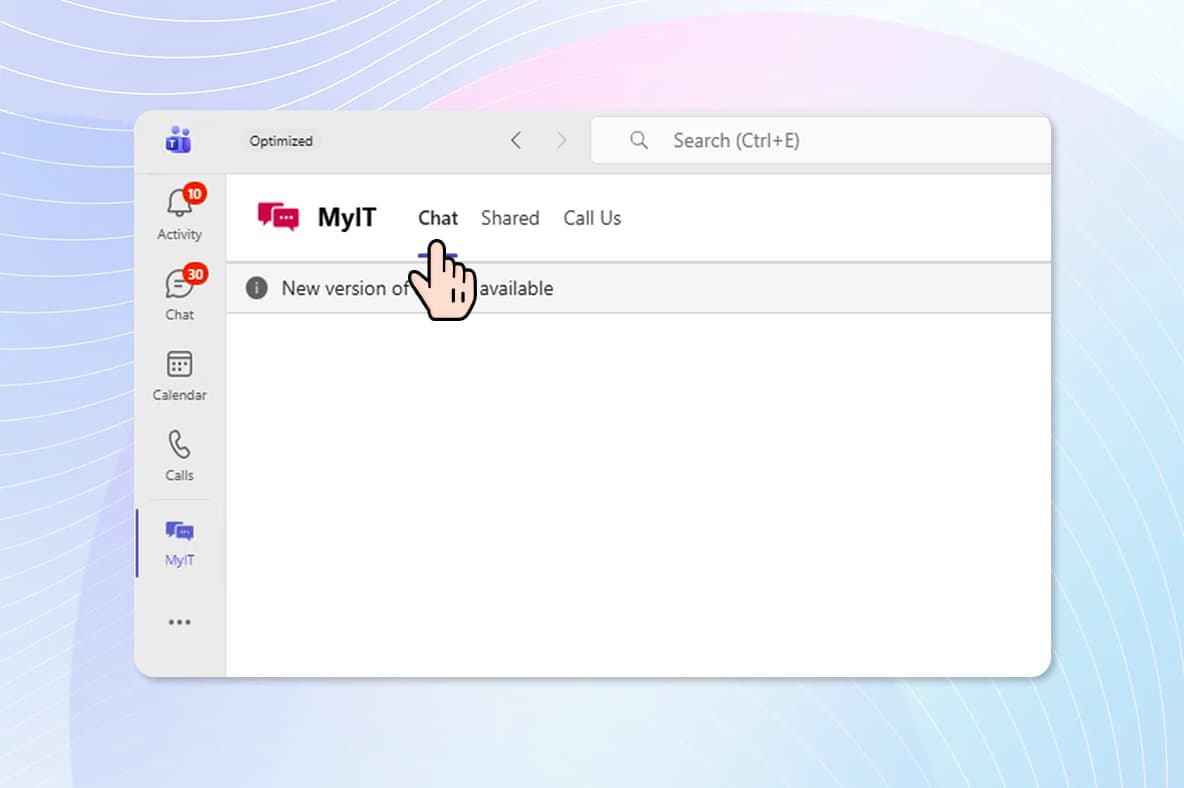Click the Optimized label badge
This screenshot has height=788, width=1184.
[281, 141]
